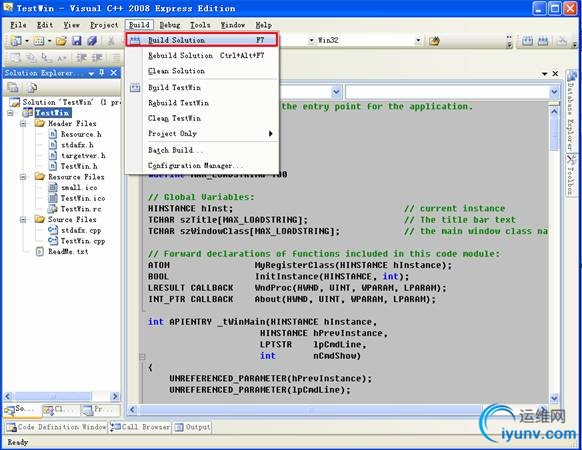Screen dimensions: 582x450
Task: Select Resource.h in Solution Explorer
Action: 81,134
